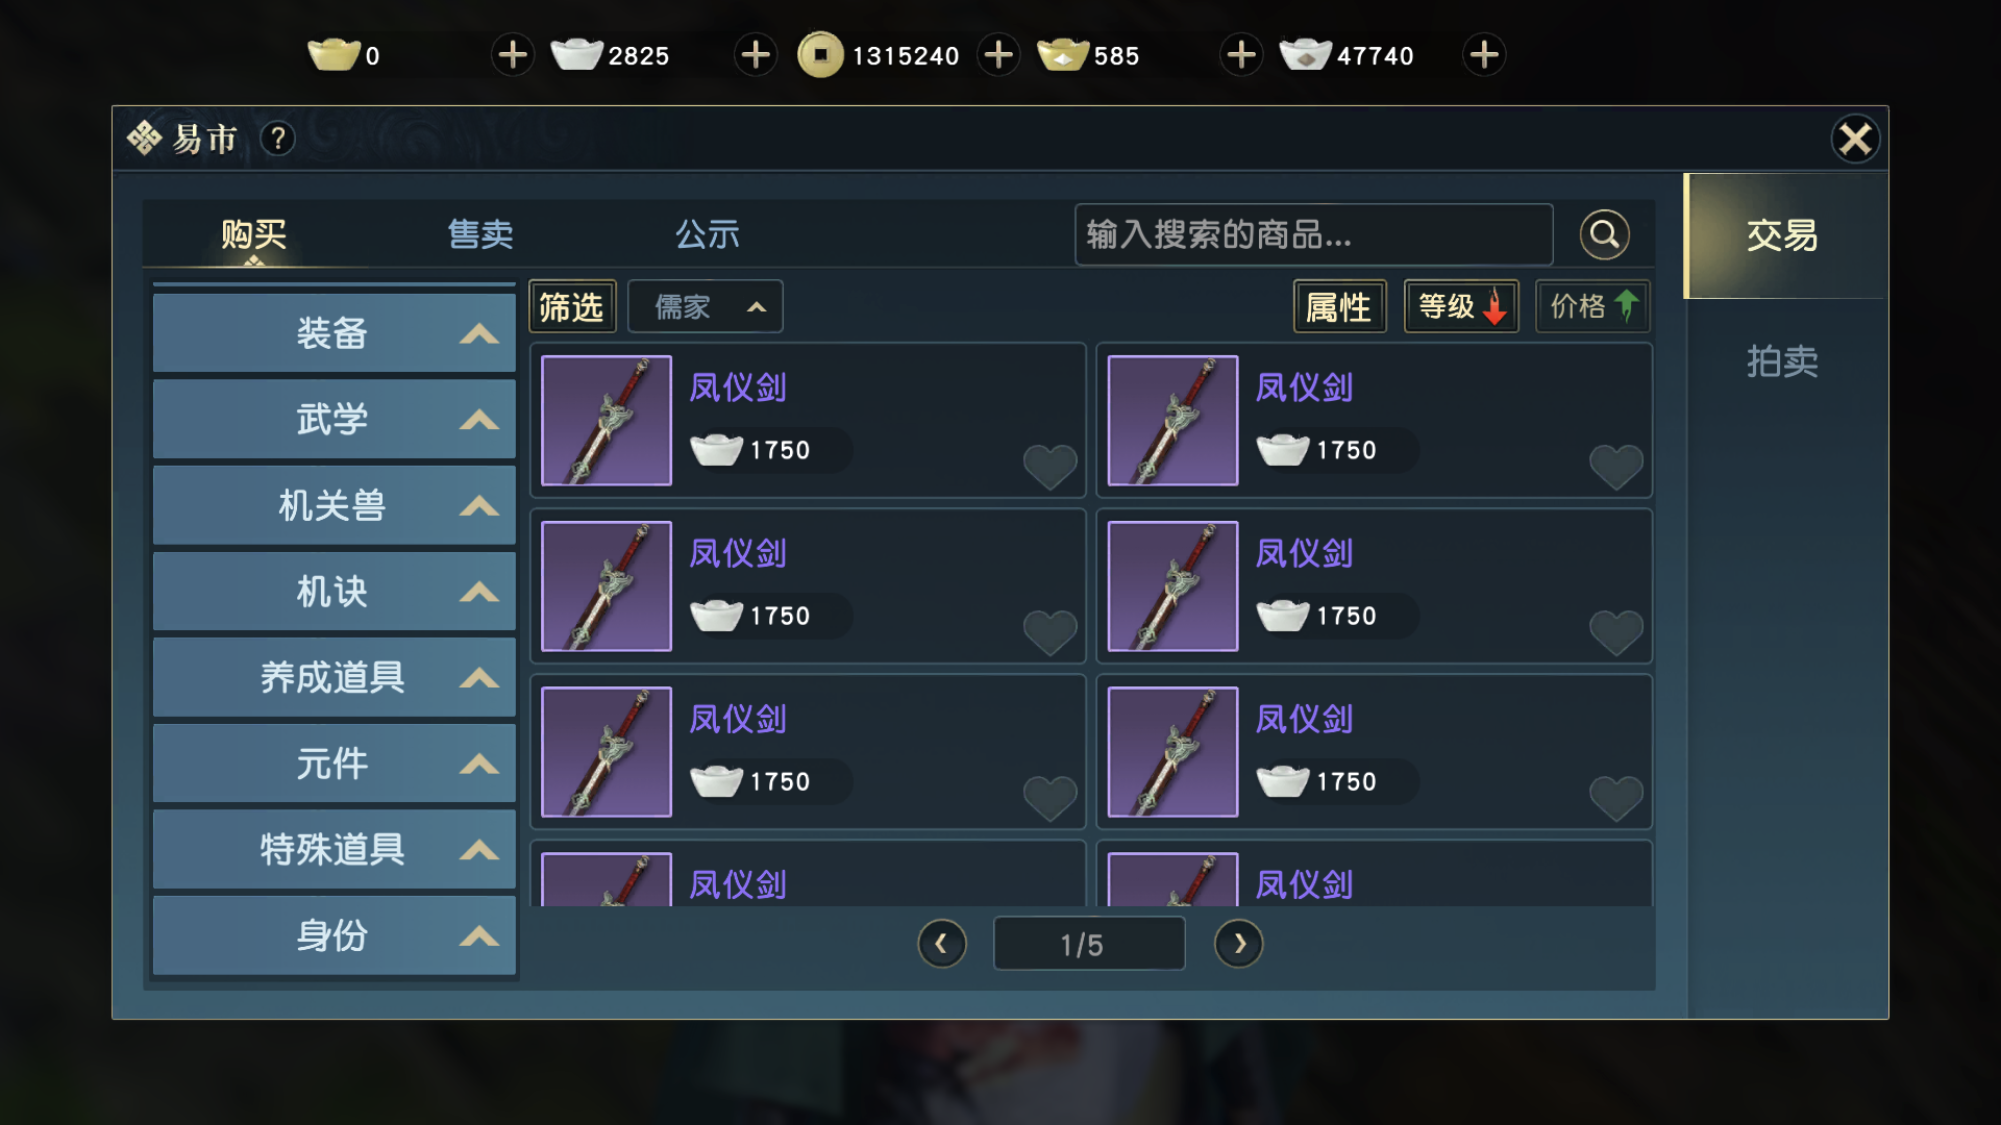Click the 筛选 filter button
The height and width of the screenshot is (1125, 2001).
click(572, 306)
